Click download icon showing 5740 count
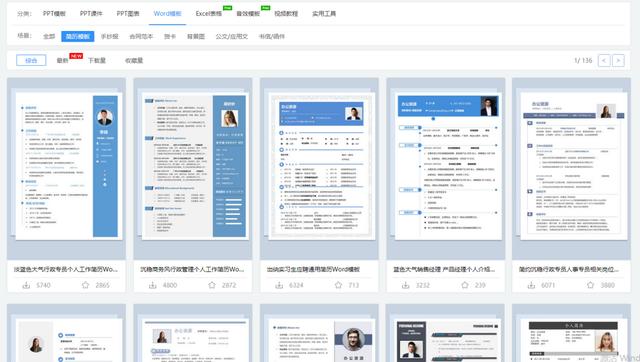 [x=26, y=285]
